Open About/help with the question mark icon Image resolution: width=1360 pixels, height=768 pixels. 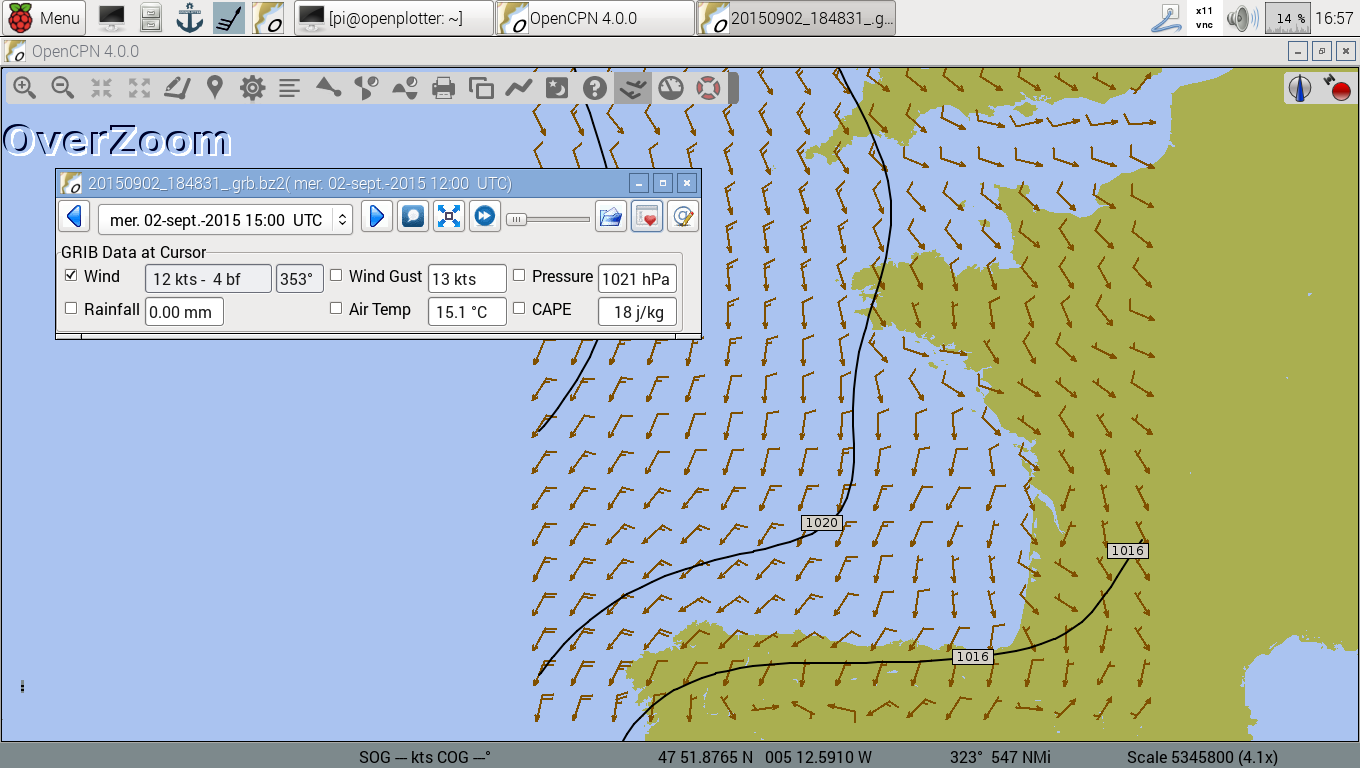point(594,88)
